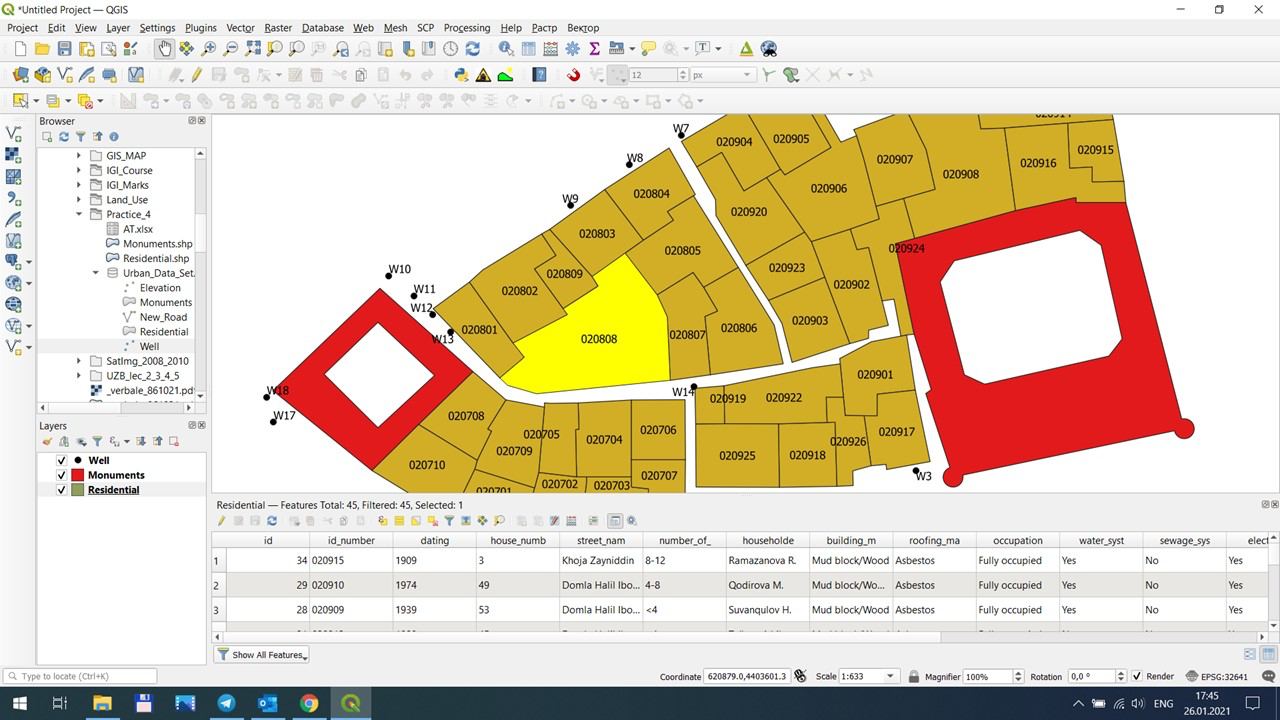Viewport: 1280px width, 720px height.
Task: Open a project with the folder icon
Action: (x=42, y=48)
